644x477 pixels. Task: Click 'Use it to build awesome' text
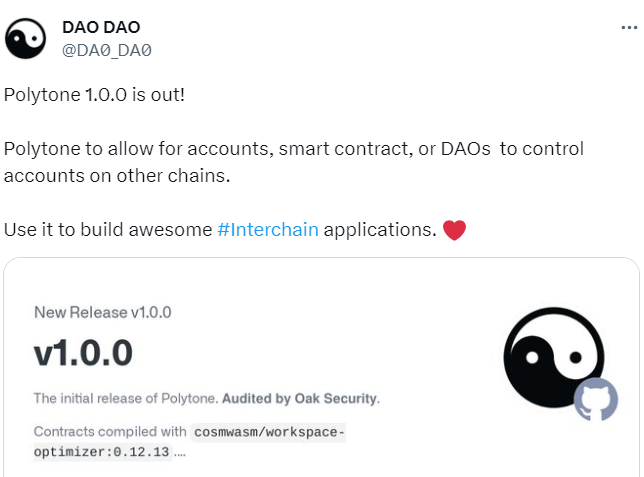pos(108,229)
